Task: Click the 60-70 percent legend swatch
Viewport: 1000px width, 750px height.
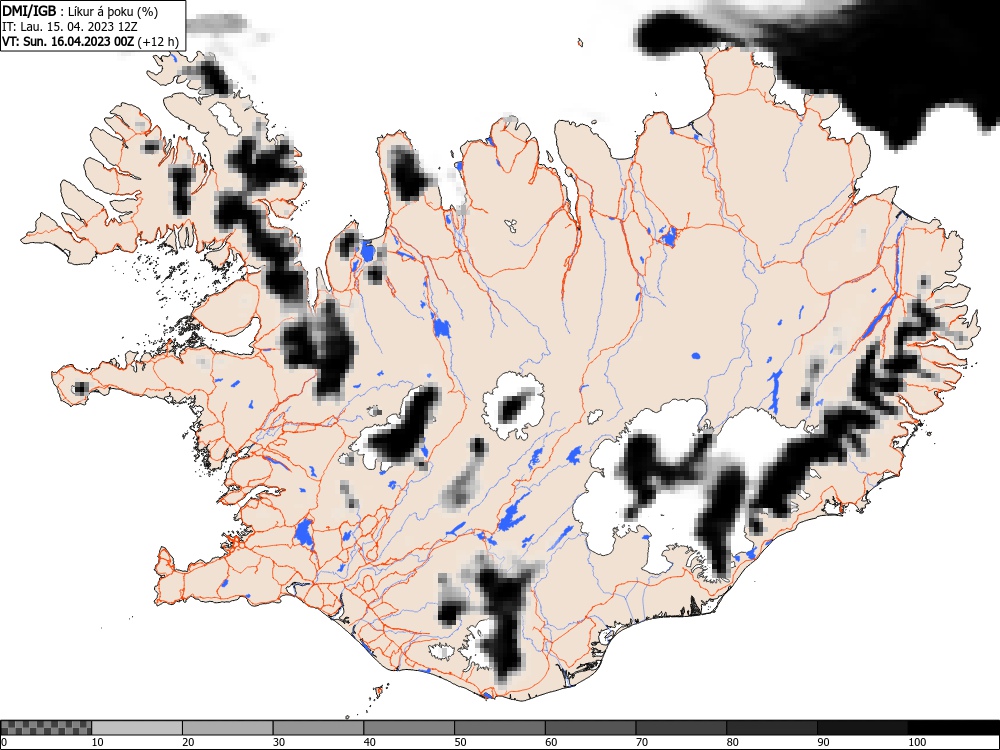Action: [590, 728]
